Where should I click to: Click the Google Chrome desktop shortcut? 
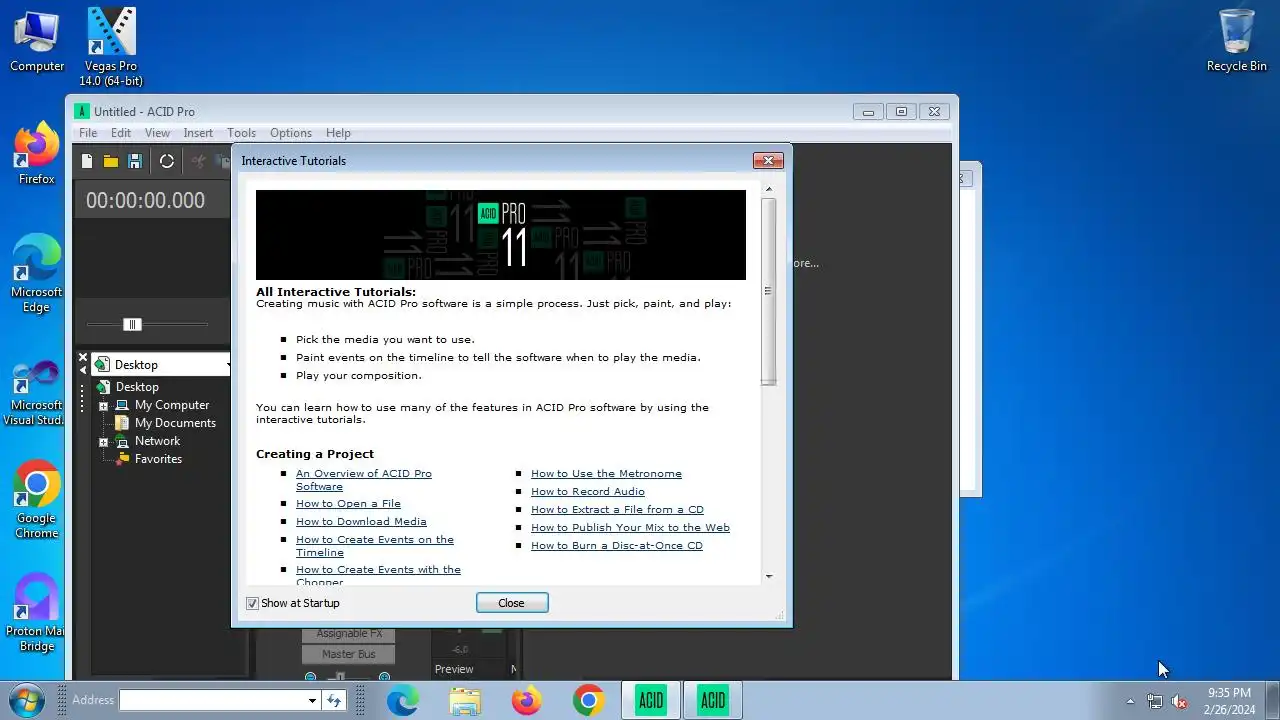coord(37,500)
